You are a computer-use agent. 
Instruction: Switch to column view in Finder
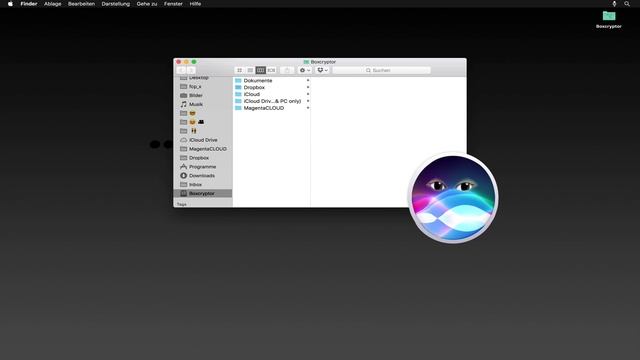coord(260,70)
